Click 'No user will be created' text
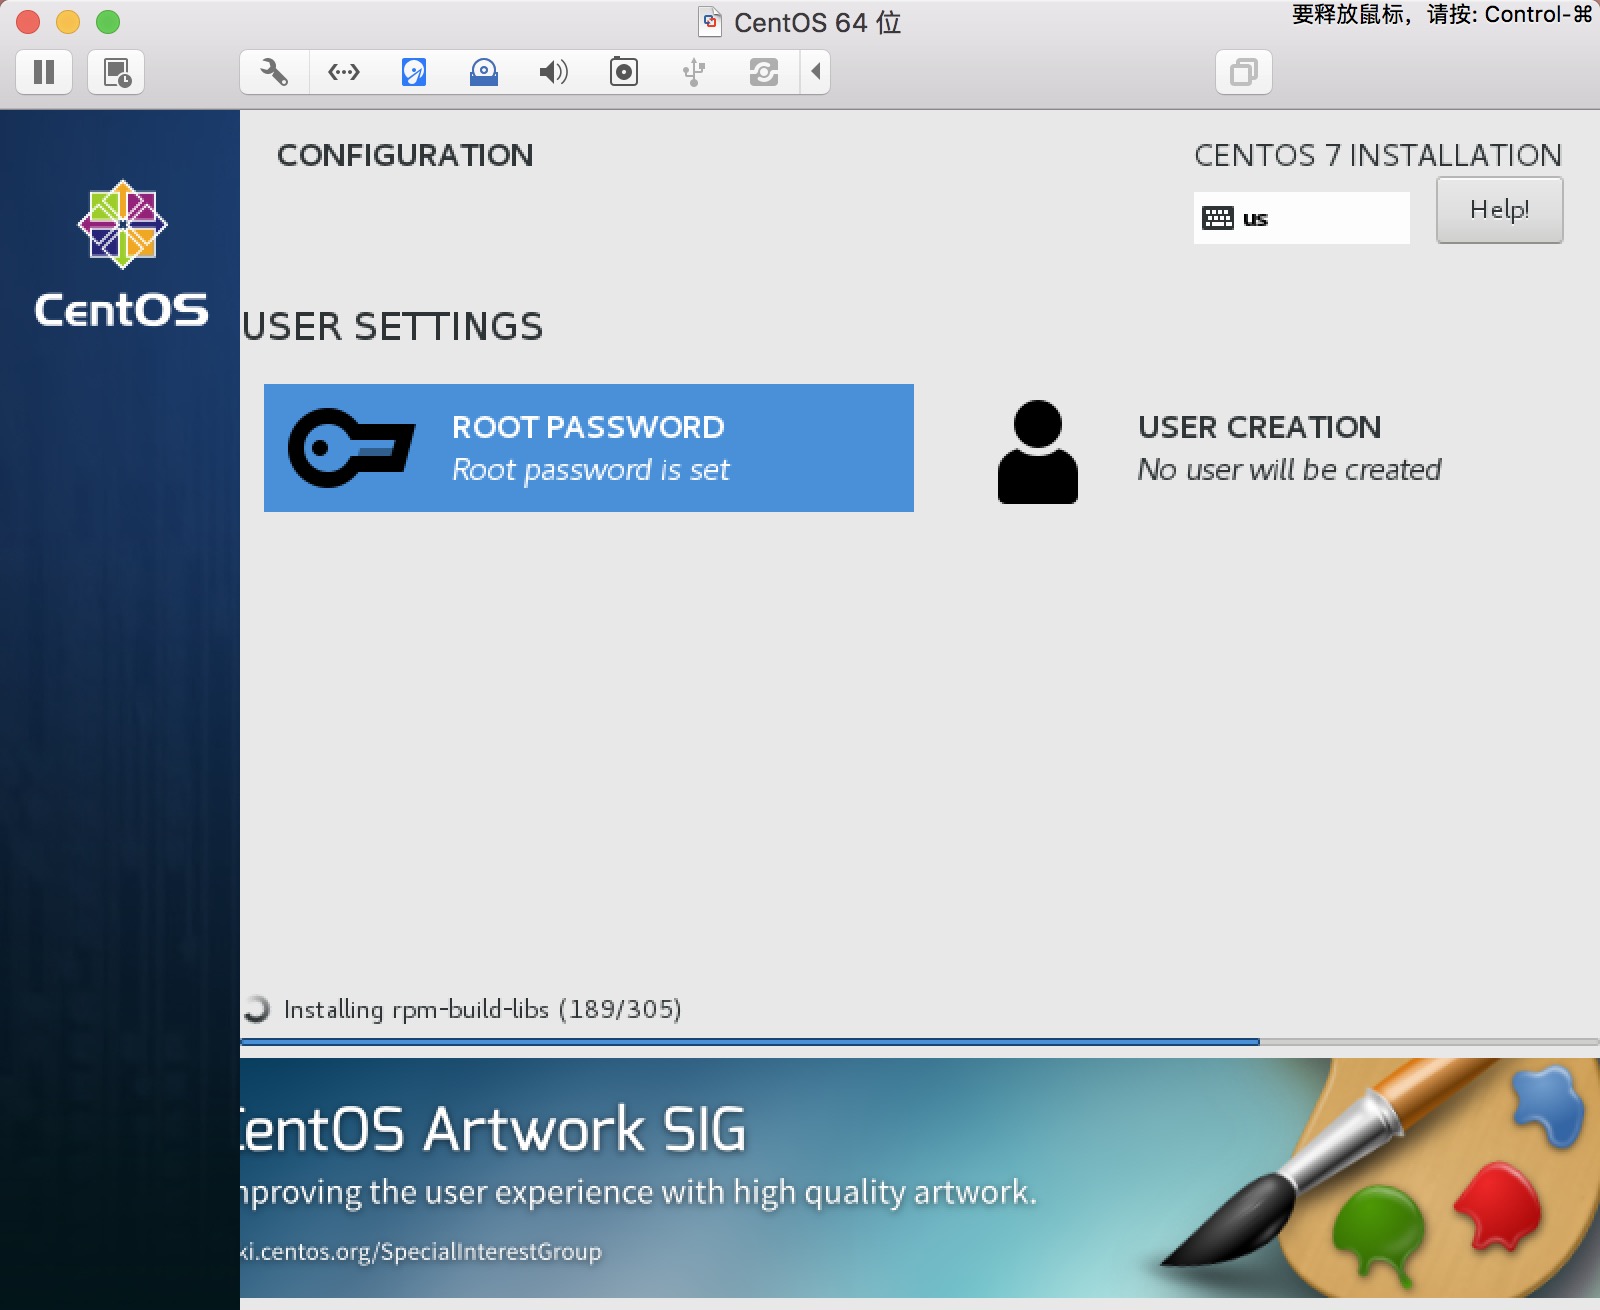Screen dimensions: 1600x1310 pyautogui.click(x=1289, y=470)
